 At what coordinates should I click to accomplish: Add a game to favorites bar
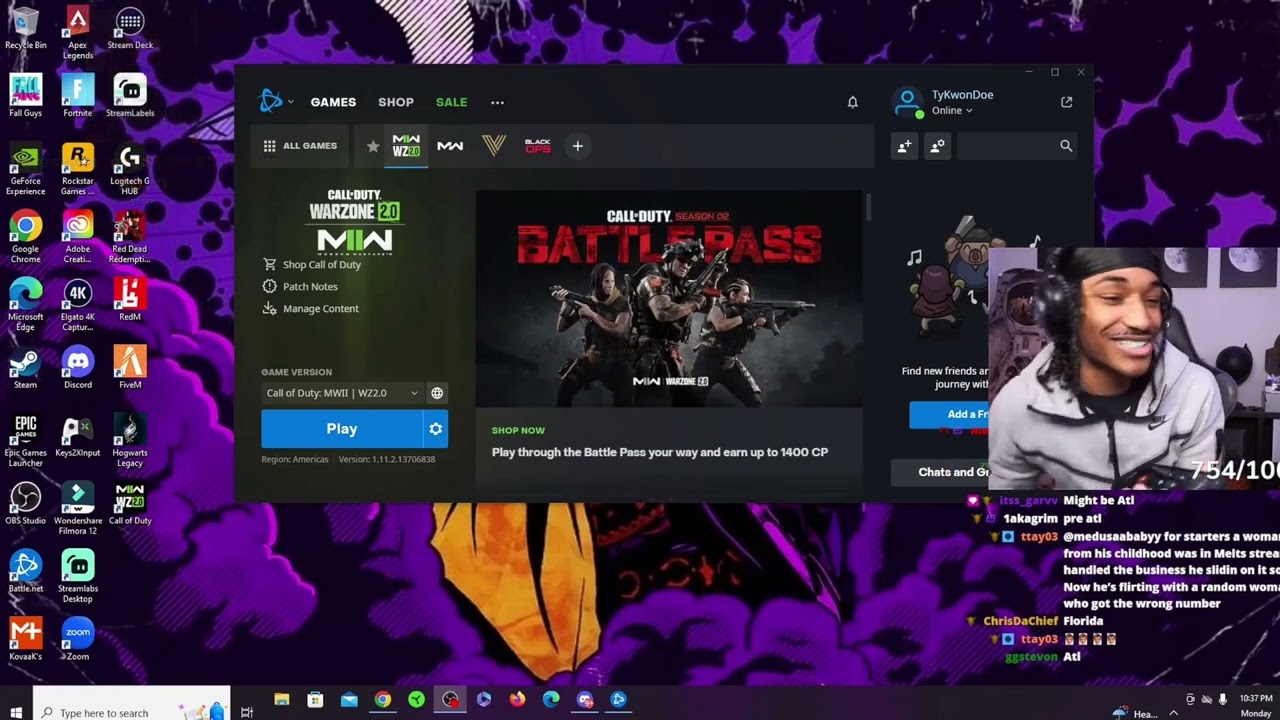pos(577,146)
